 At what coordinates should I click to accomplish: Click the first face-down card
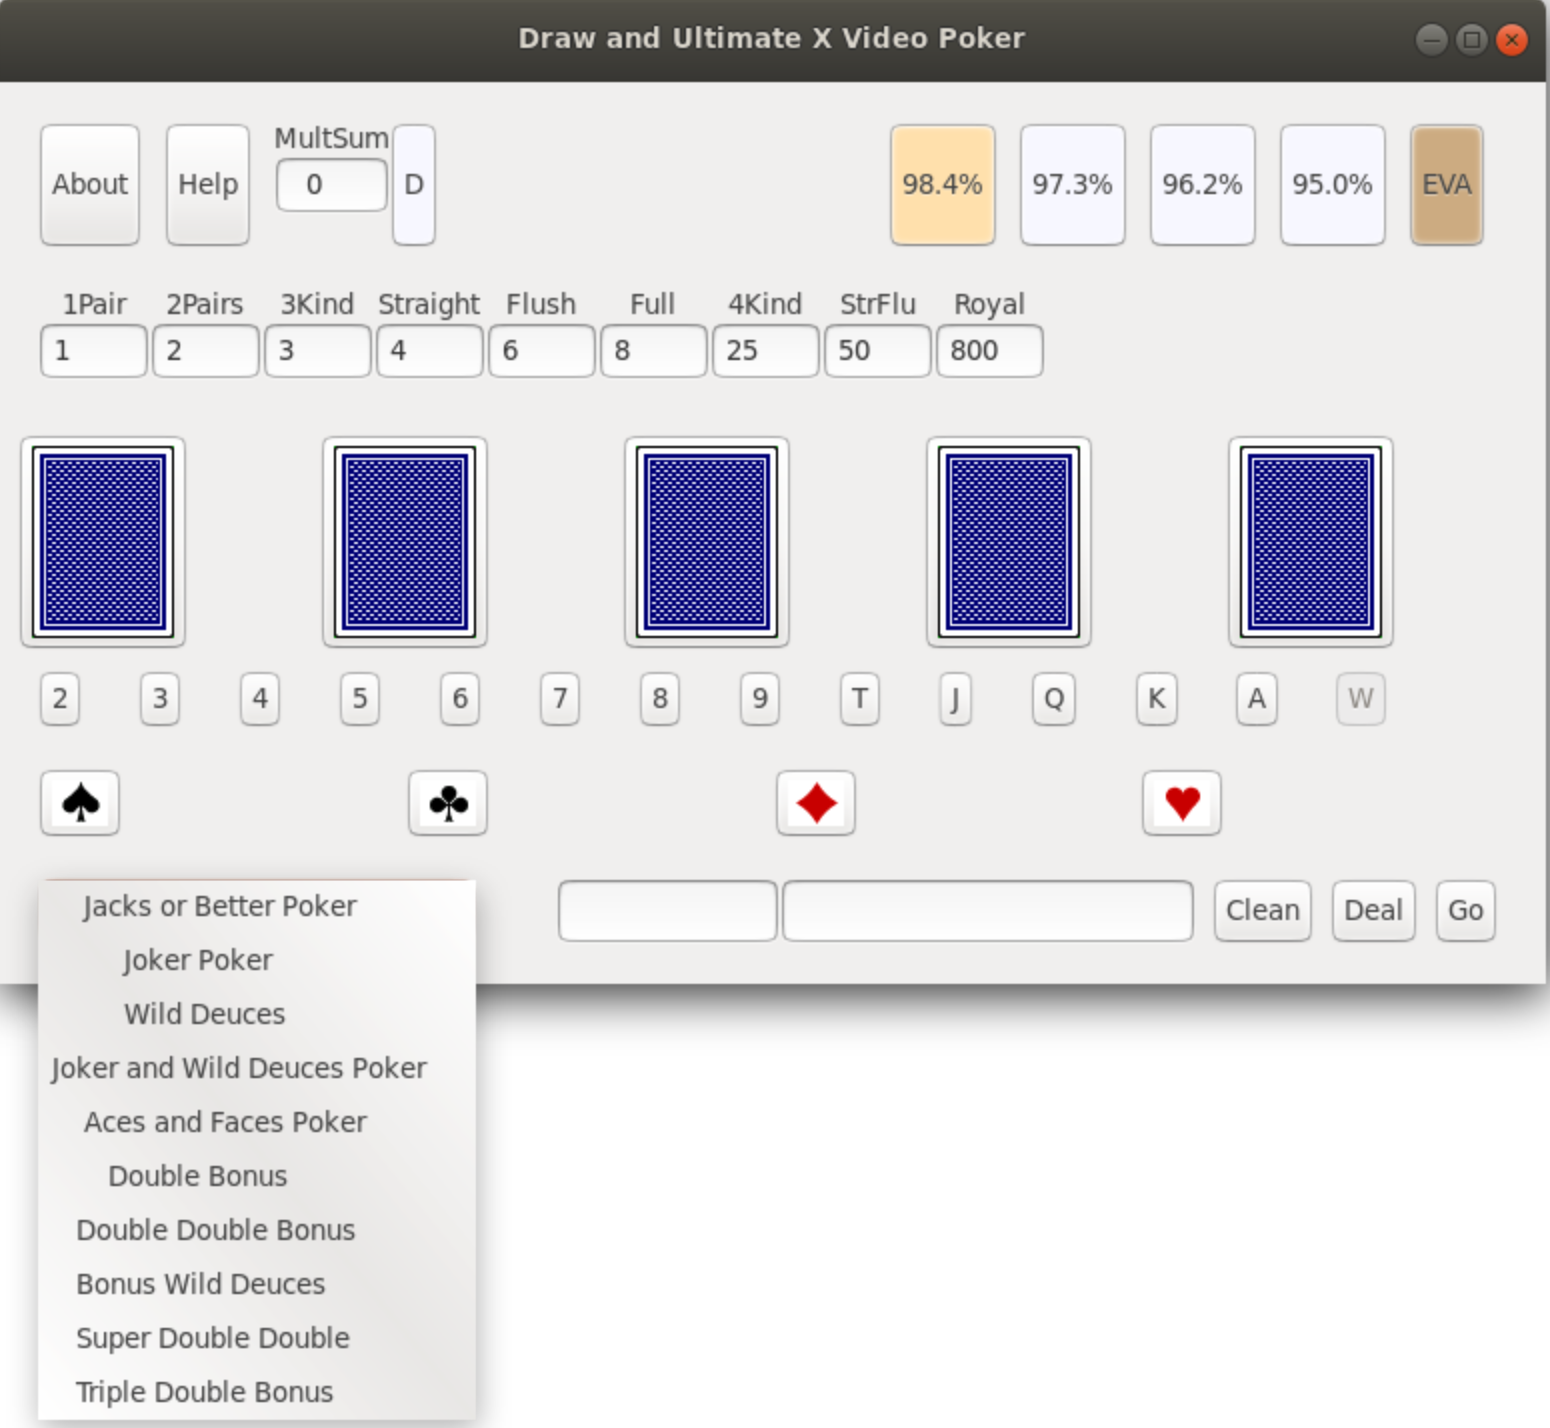[x=103, y=541]
